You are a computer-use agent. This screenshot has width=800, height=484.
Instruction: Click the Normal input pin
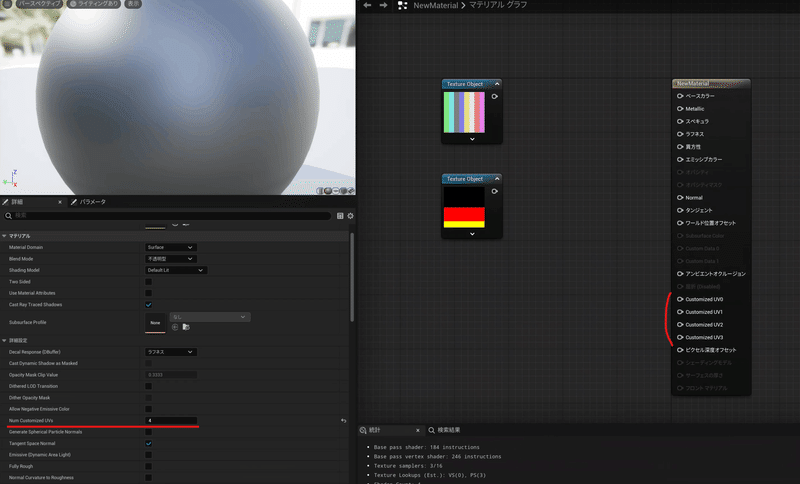pos(680,197)
